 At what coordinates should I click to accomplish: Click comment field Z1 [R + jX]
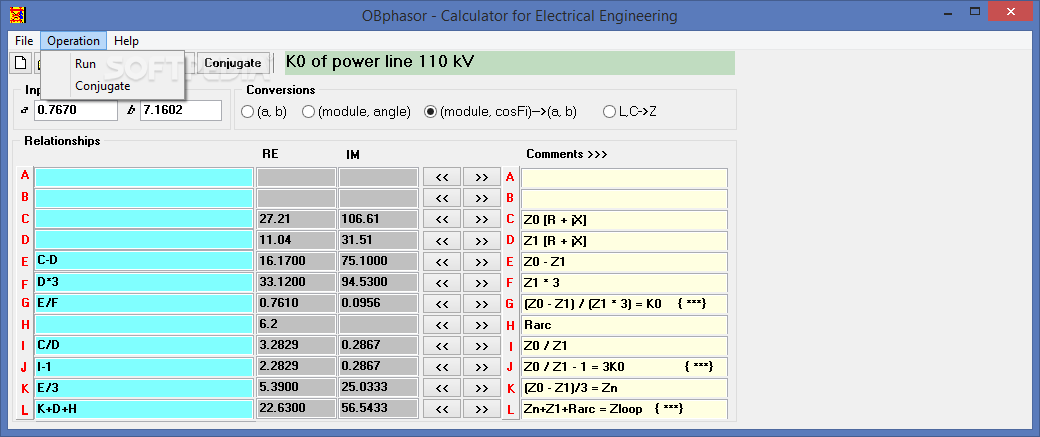[x=624, y=241]
